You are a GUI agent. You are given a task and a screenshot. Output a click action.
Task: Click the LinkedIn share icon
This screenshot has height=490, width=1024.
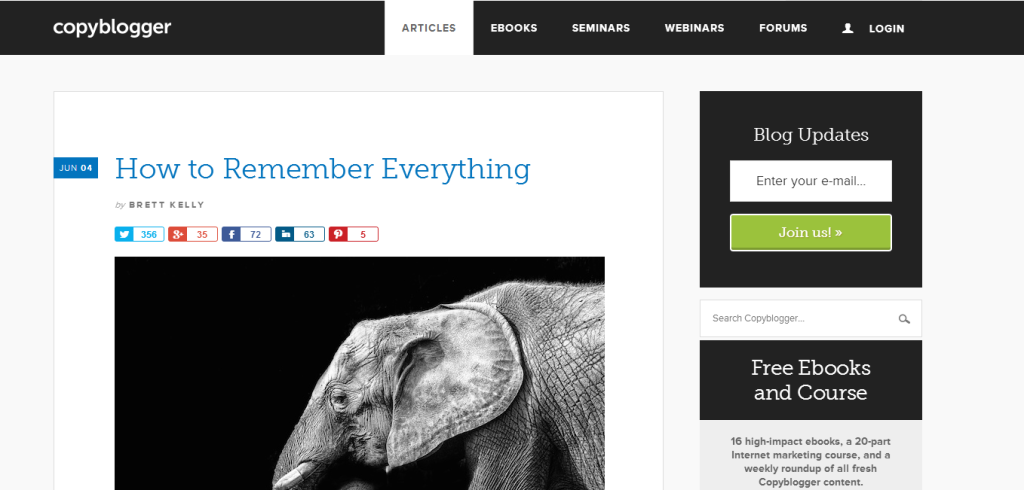(x=285, y=234)
